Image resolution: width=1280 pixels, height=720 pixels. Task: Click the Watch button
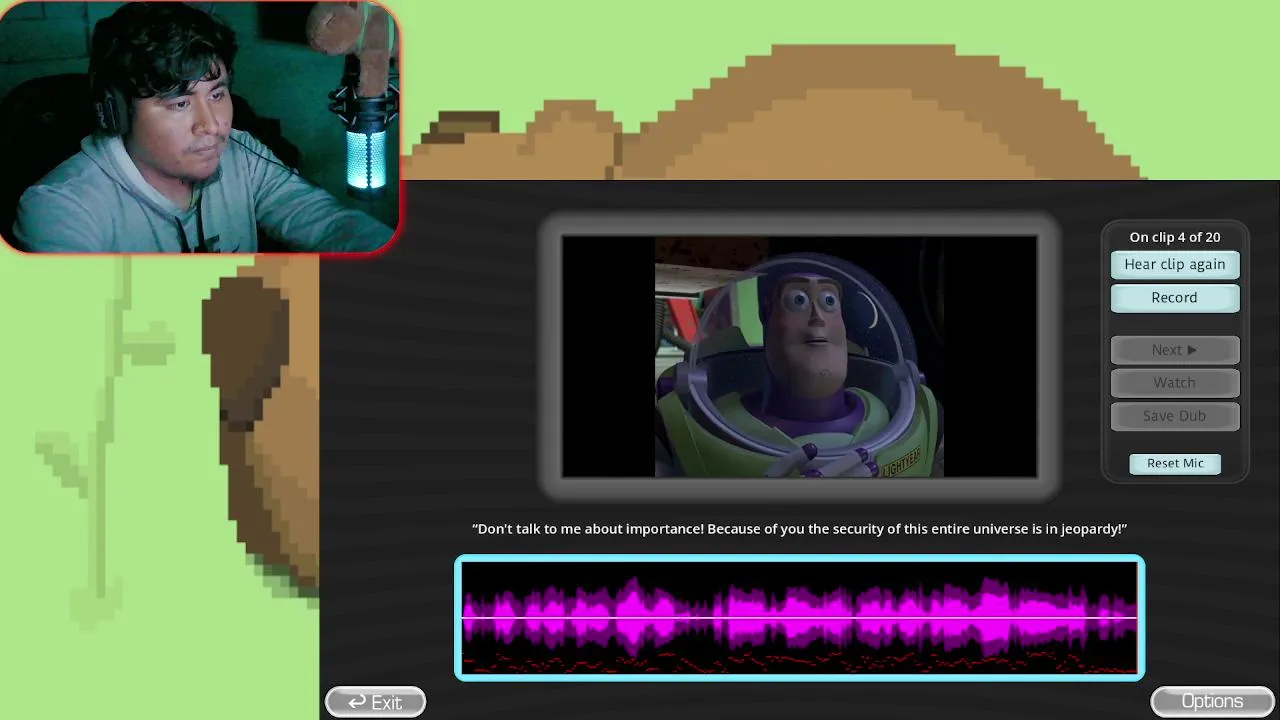point(1175,382)
